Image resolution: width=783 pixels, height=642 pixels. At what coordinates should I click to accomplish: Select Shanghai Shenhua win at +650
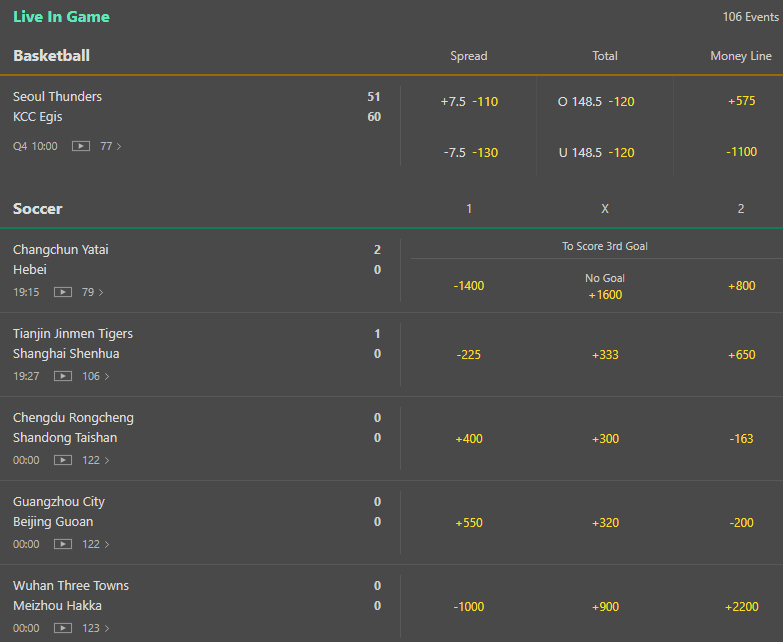[x=742, y=355]
